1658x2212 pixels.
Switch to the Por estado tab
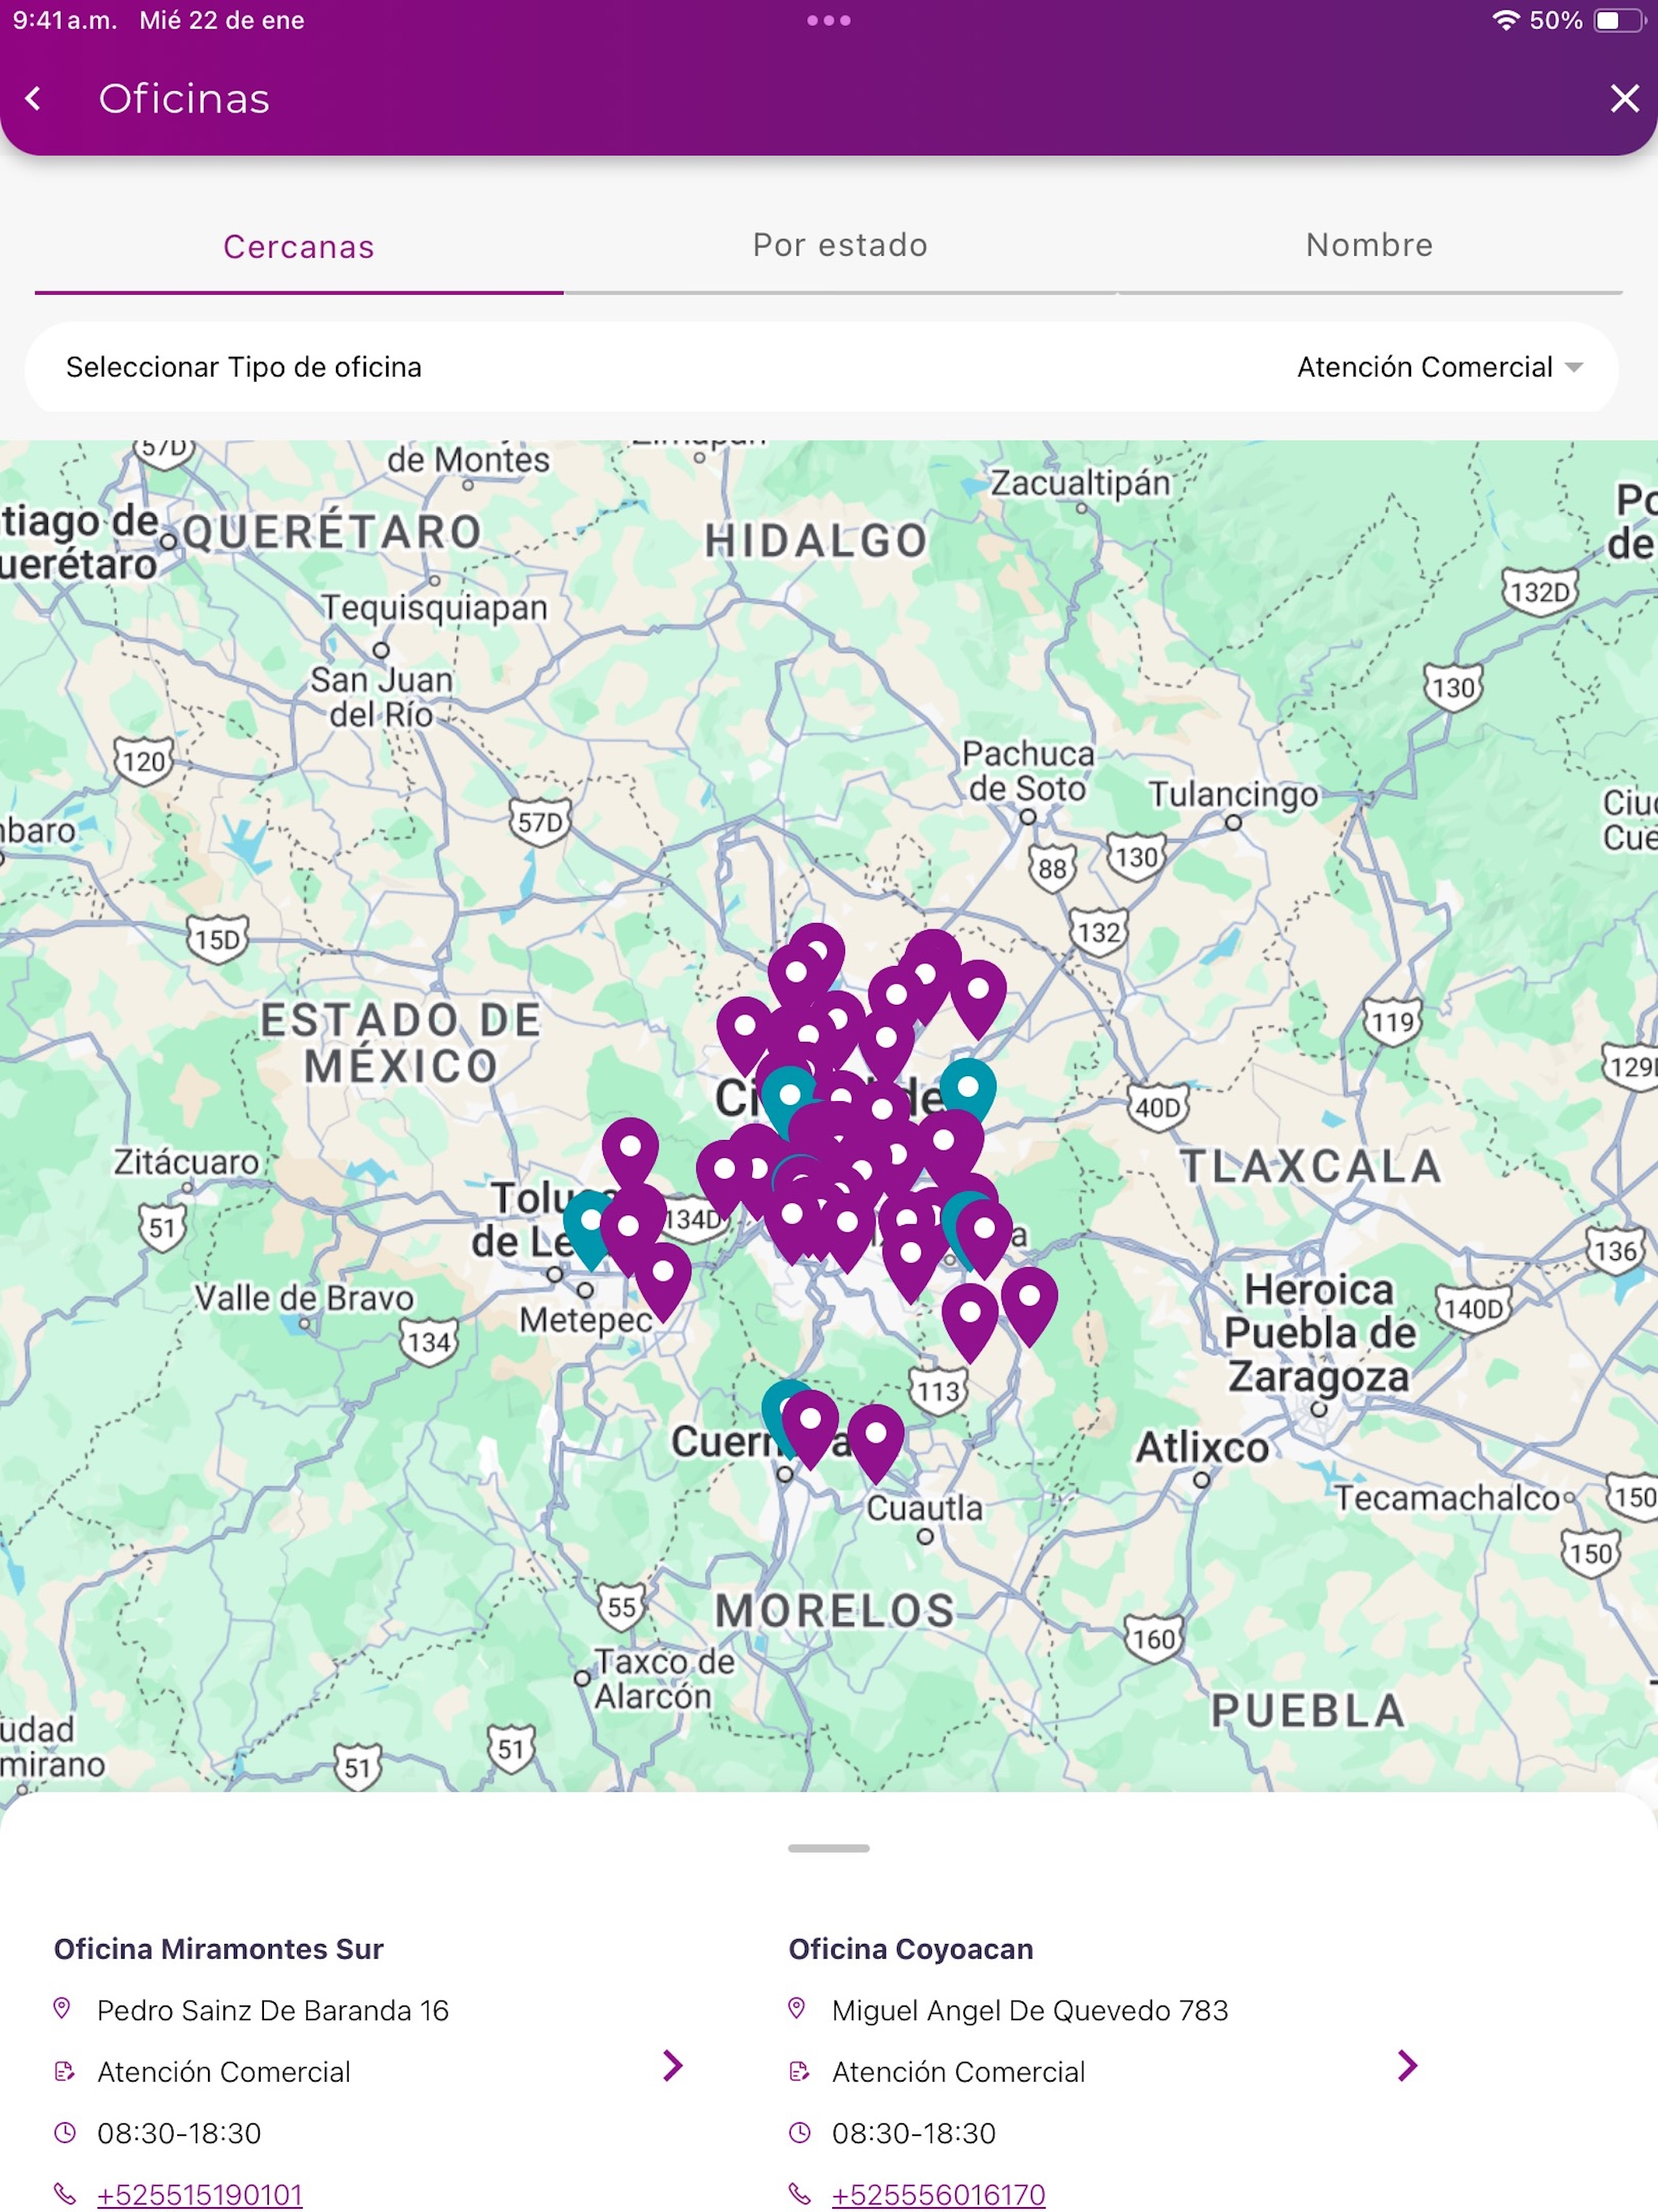click(x=840, y=245)
